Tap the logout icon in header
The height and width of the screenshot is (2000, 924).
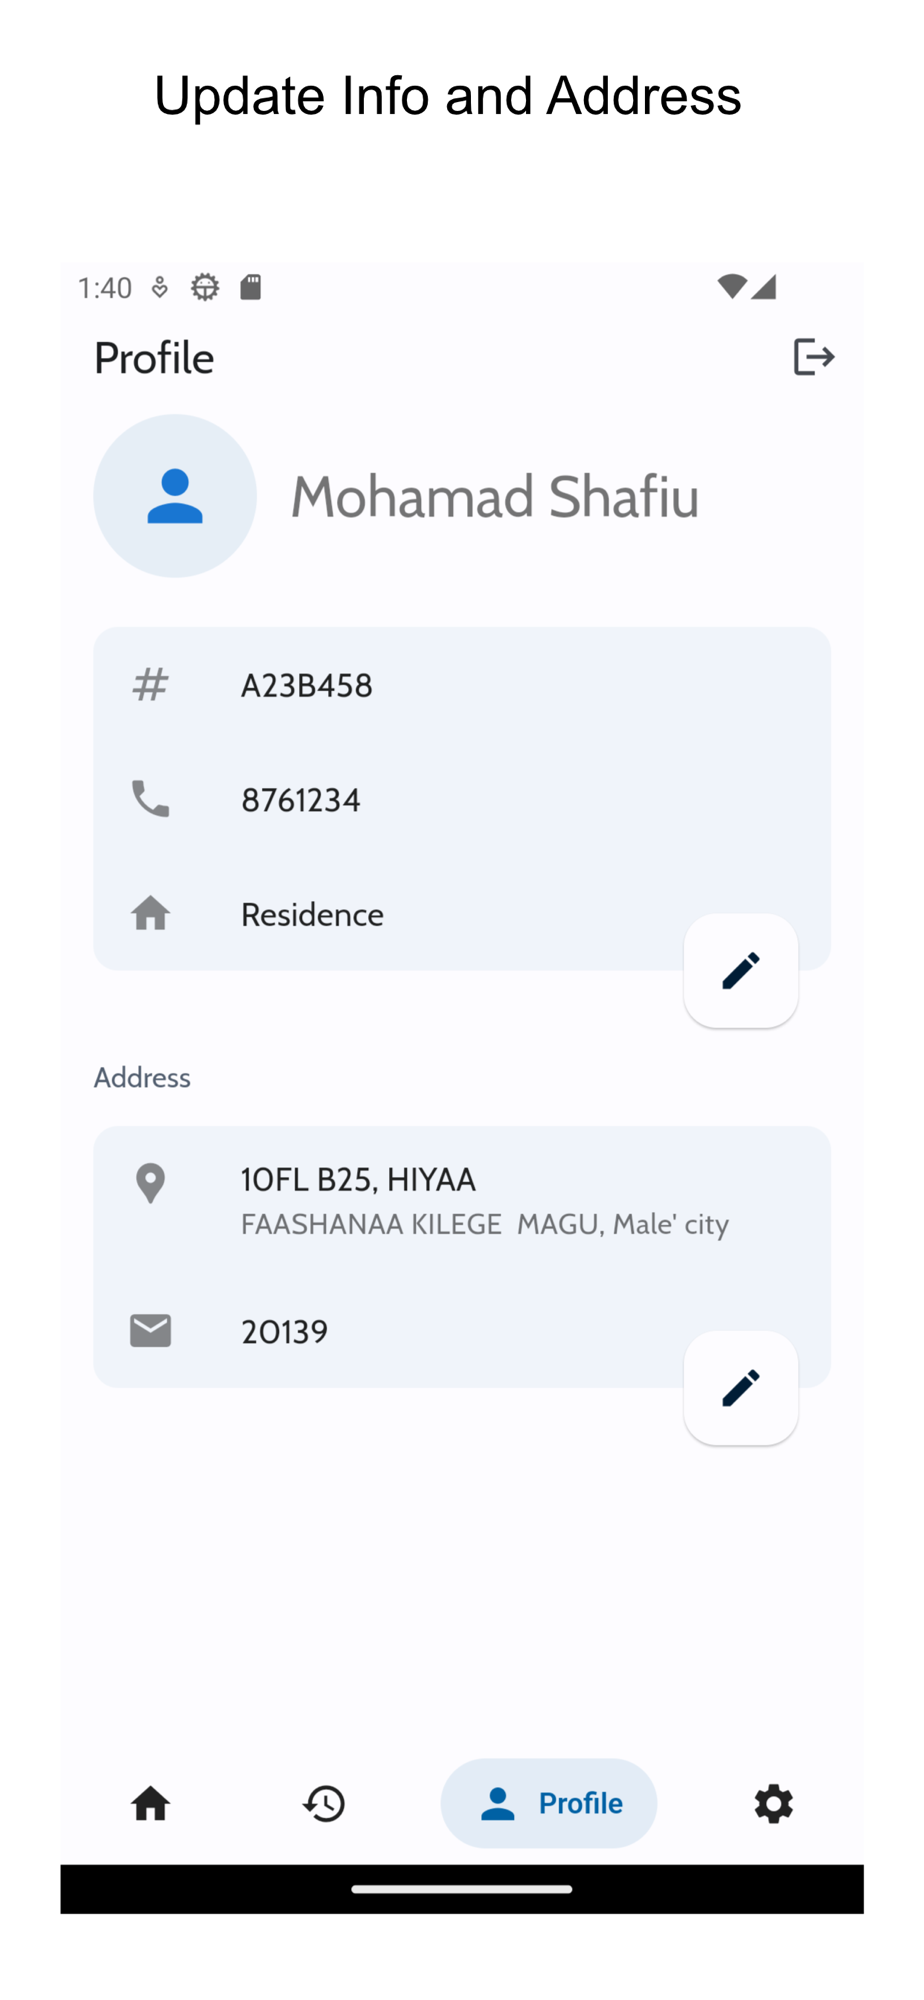tap(813, 357)
